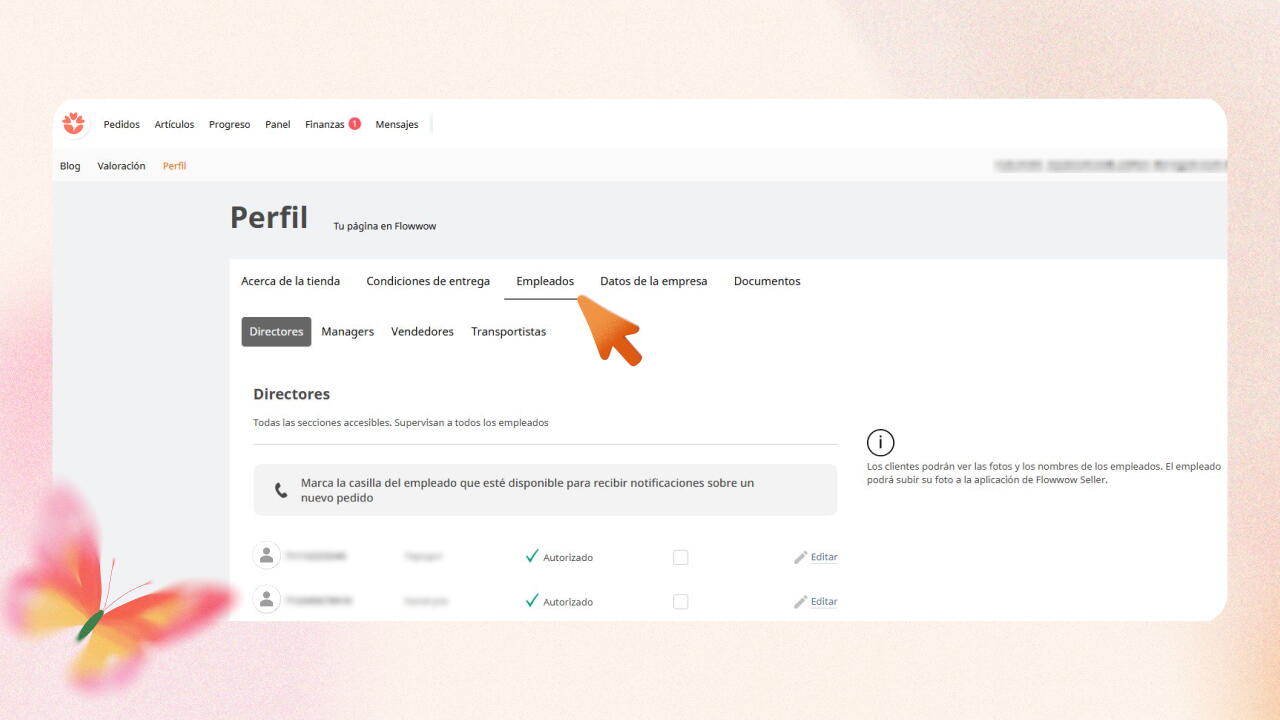Select the Managers employee sub-tab
1280x720 pixels.
[x=347, y=332]
